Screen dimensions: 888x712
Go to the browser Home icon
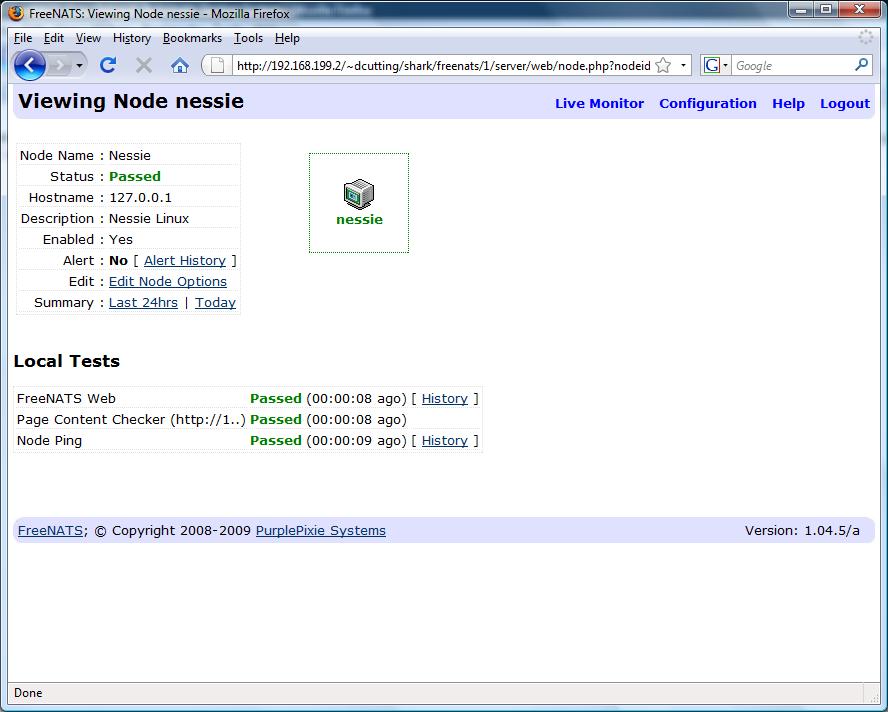[x=180, y=65]
